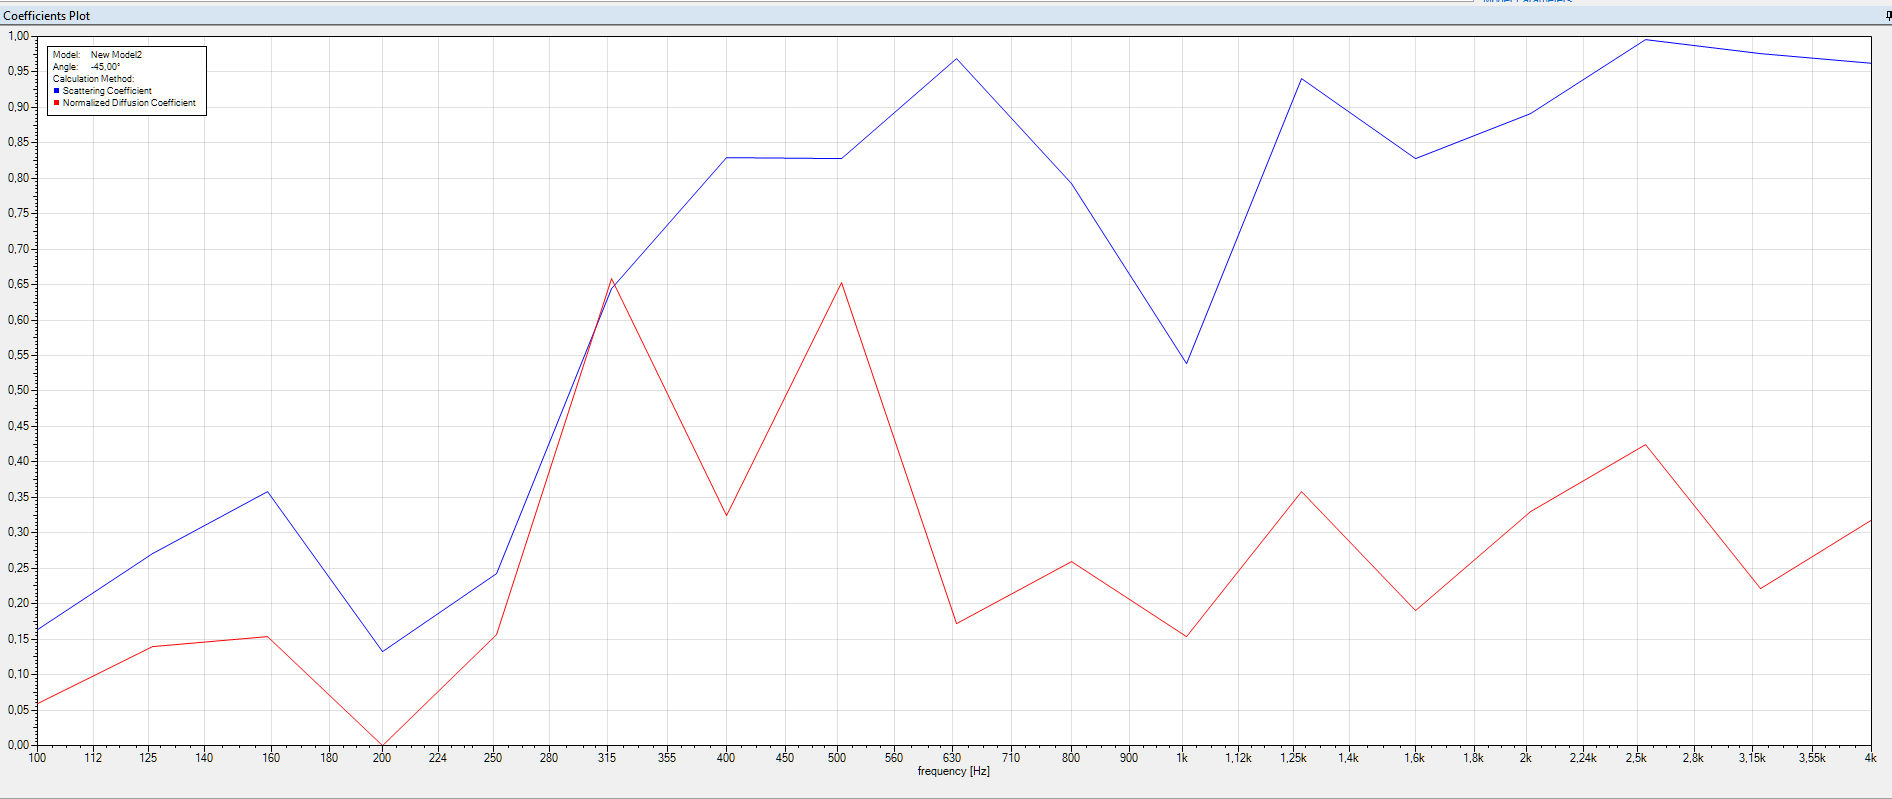The width and height of the screenshot is (1892, 799).
Task: Click the auto-hide pin icon of Coefficients Plot
Action: click(1888, 16)
